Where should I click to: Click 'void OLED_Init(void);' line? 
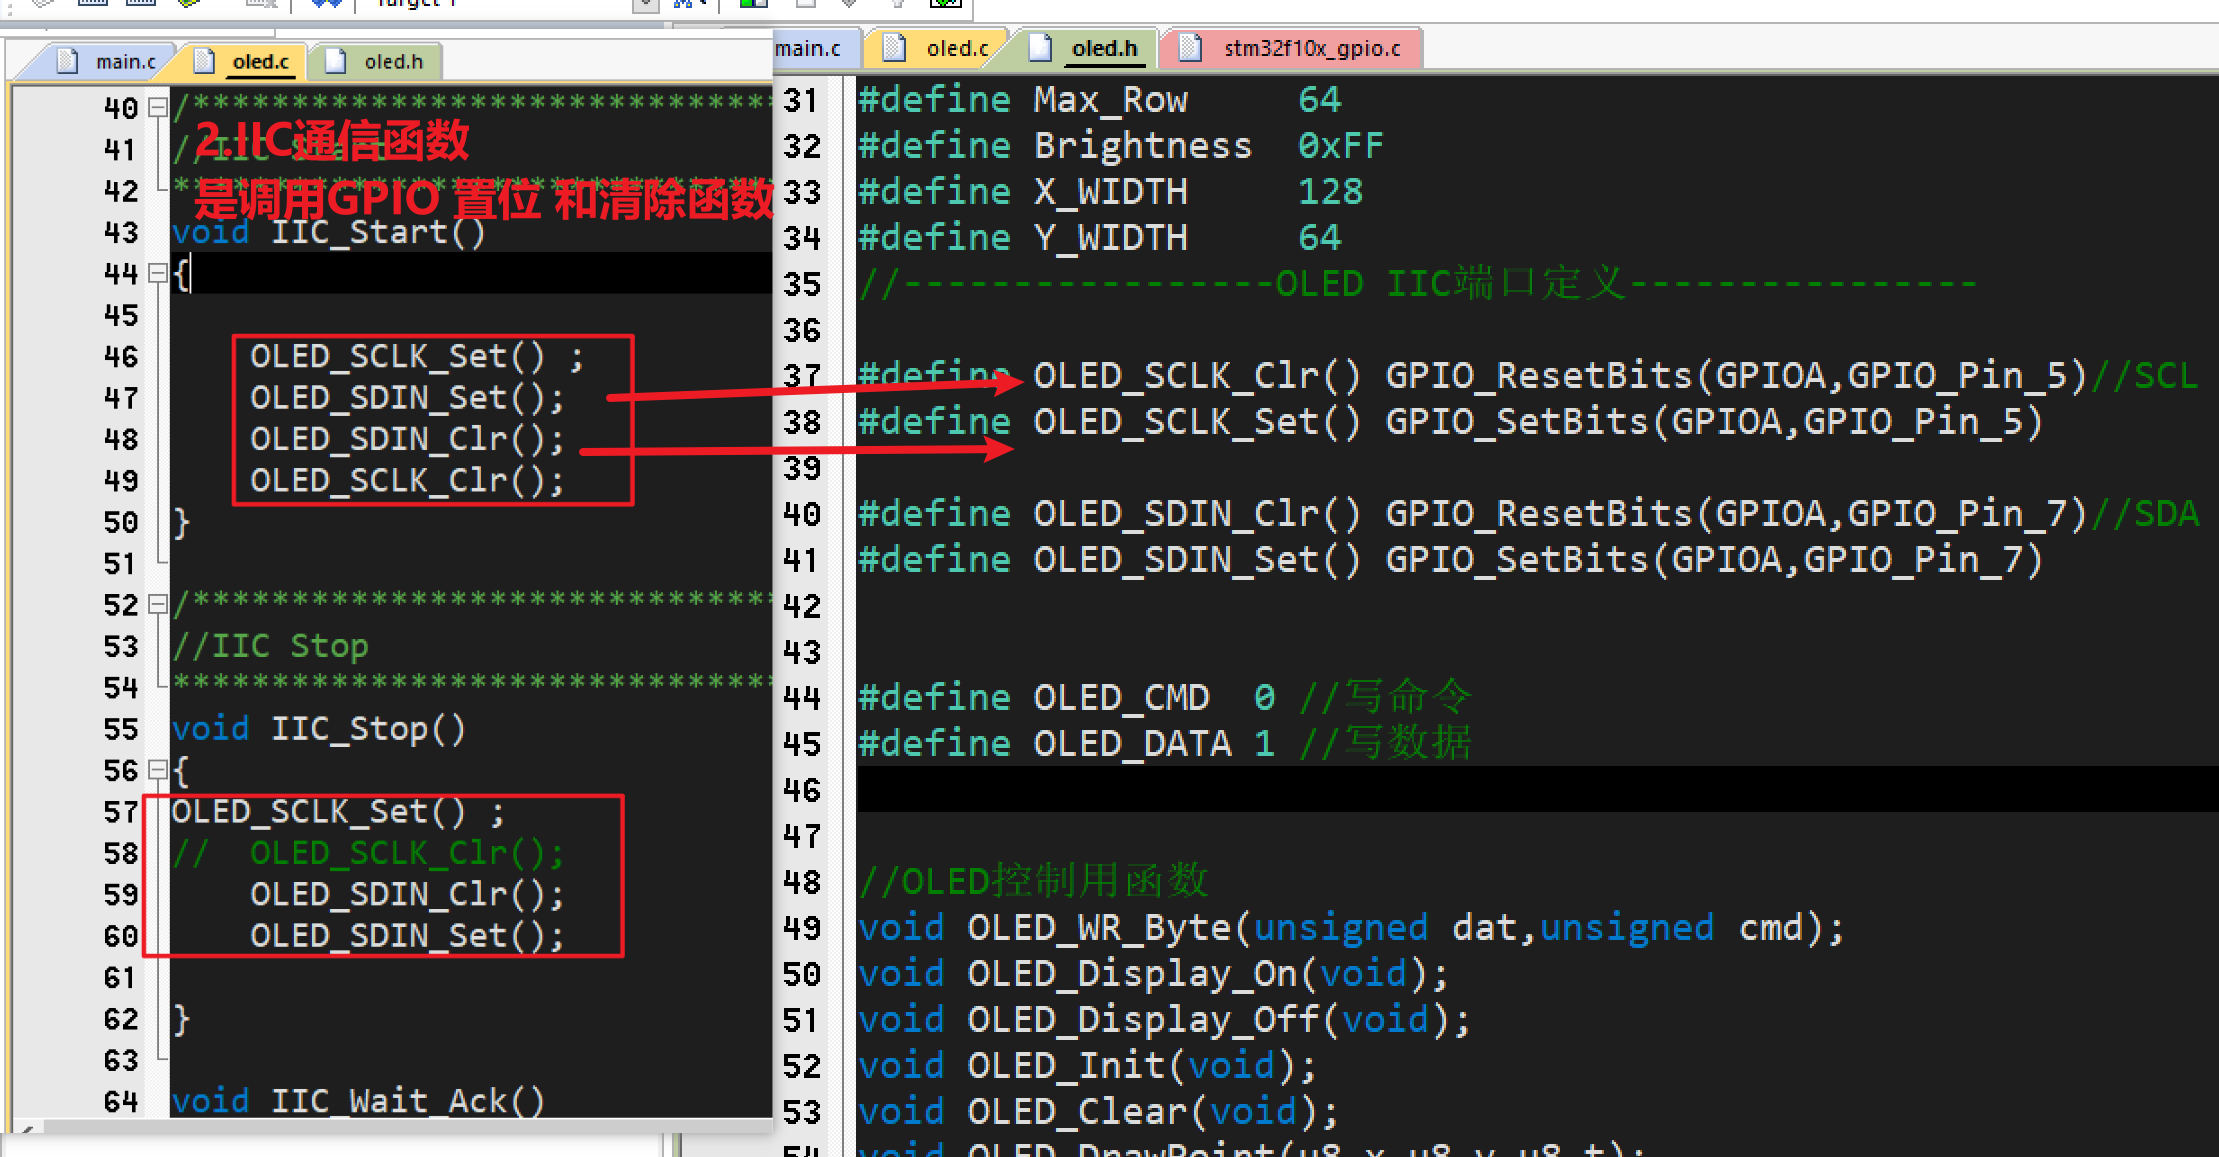coord(1088,1066)
